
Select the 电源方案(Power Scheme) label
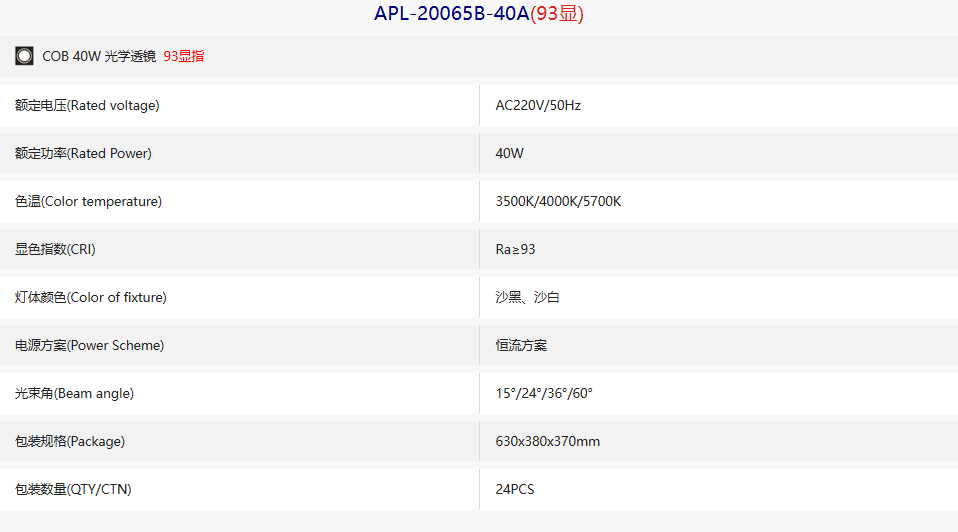[x=89, y=346]
